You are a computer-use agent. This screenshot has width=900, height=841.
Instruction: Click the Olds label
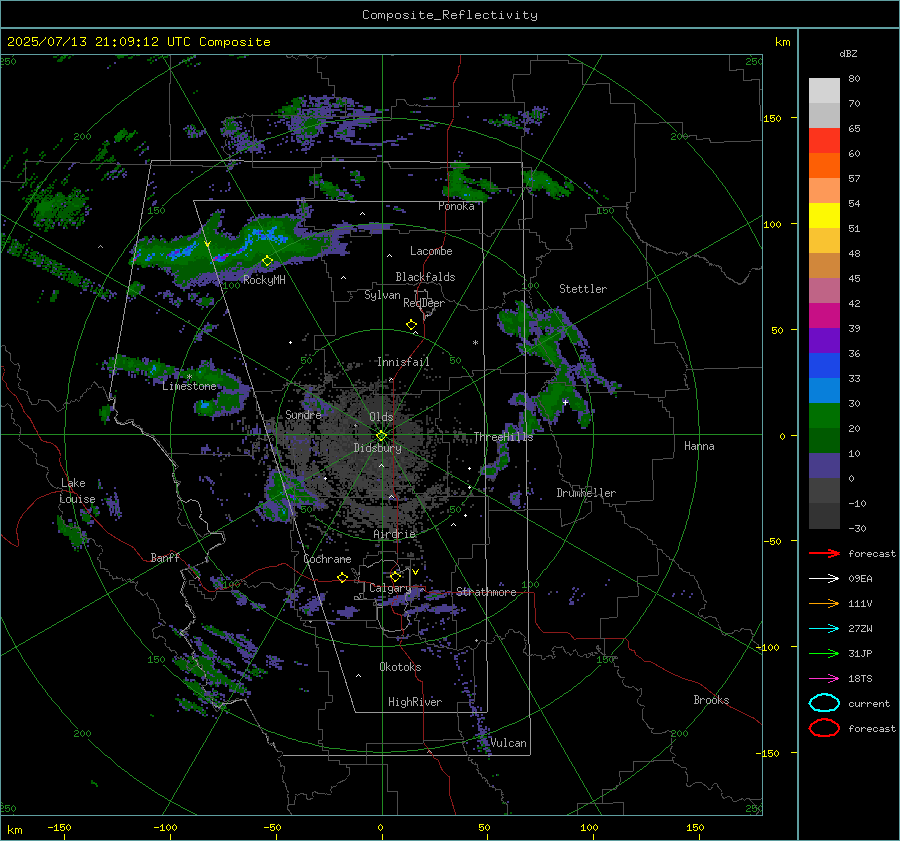(x=381, y=417)
